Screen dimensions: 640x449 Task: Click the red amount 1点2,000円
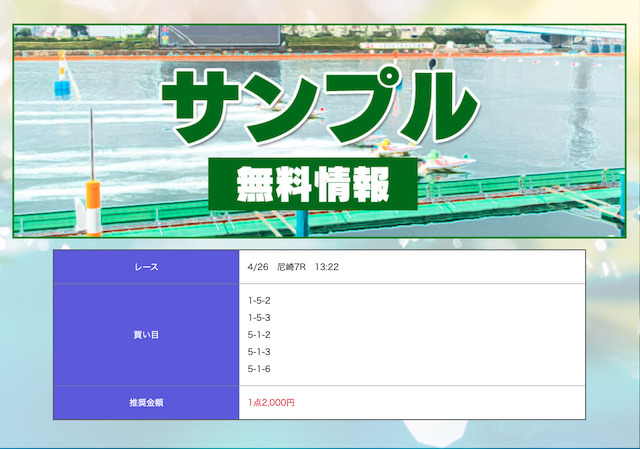pyautogui.click(x=271, y=402)
